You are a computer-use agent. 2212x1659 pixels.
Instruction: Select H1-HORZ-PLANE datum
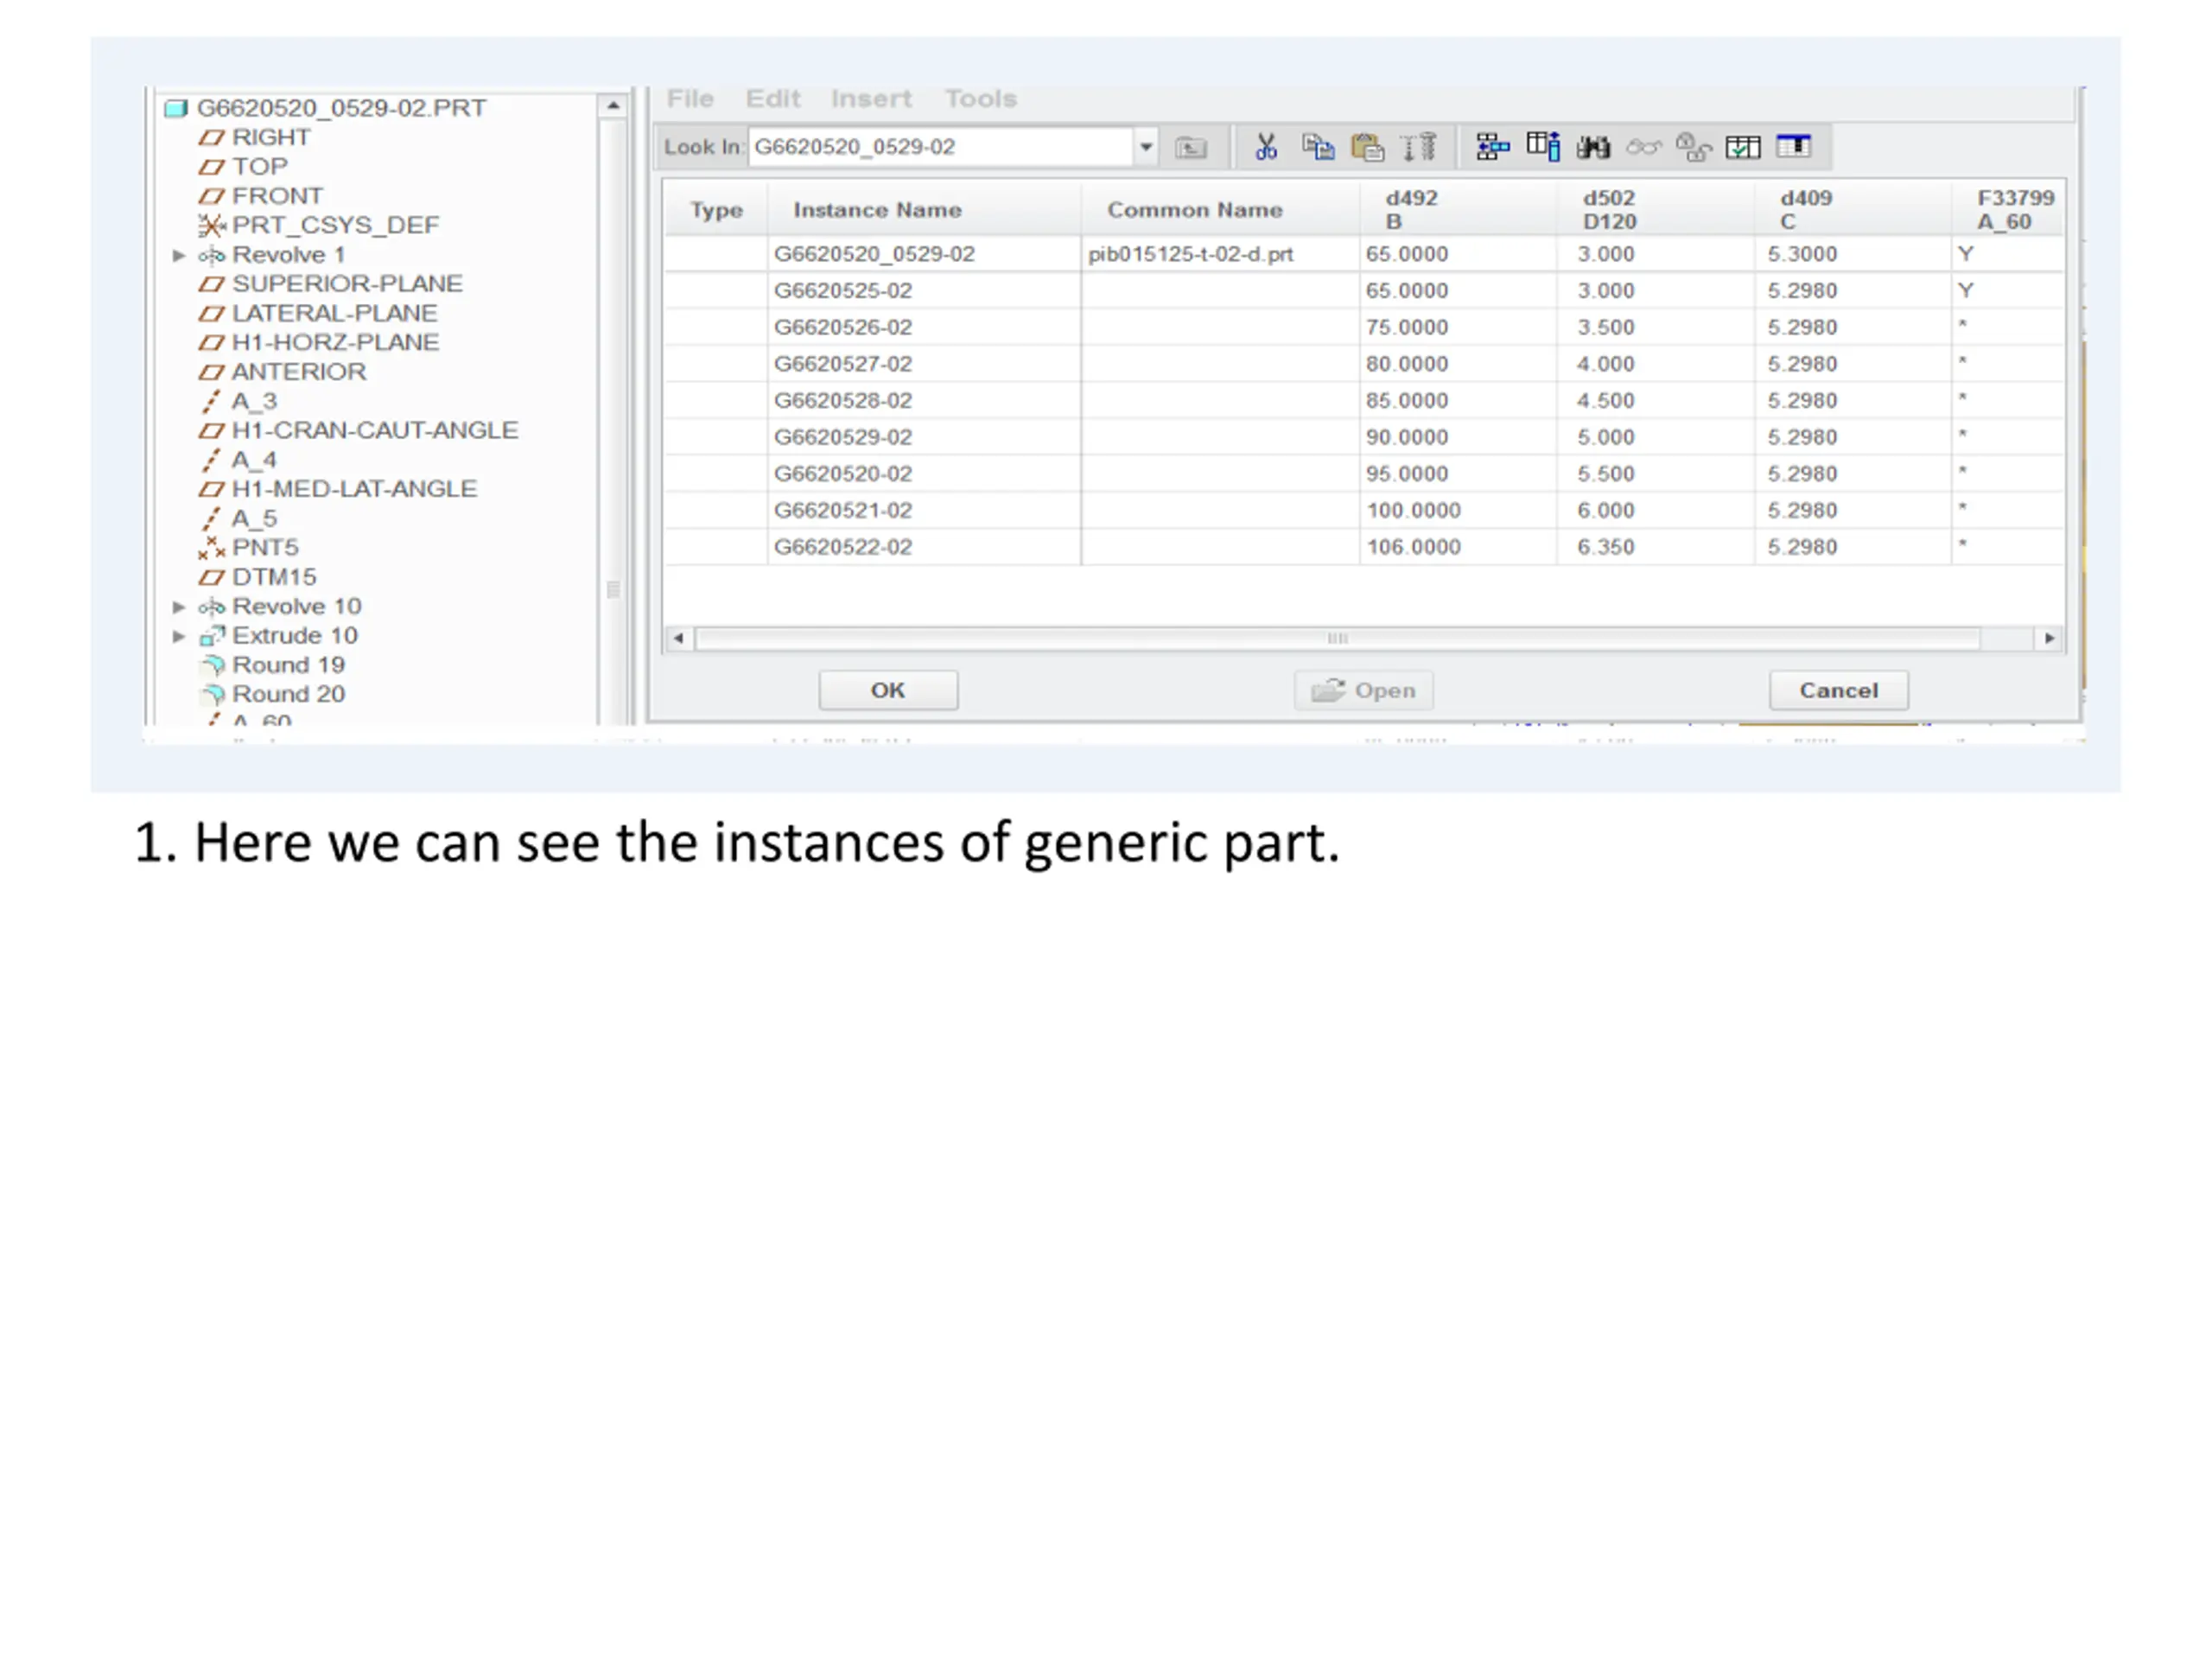pos(335,342)
